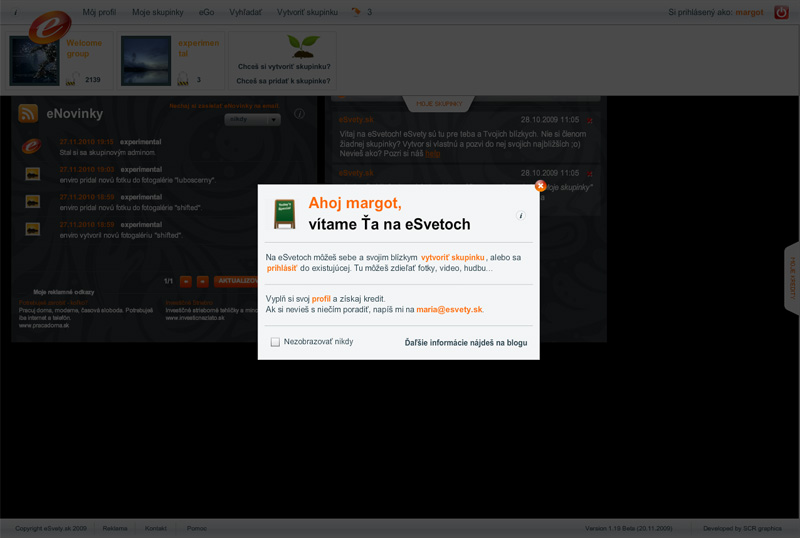Open the Welcome group thumbnail
Viewport: 800px width, 538px height.
click(x=34, y=60)
